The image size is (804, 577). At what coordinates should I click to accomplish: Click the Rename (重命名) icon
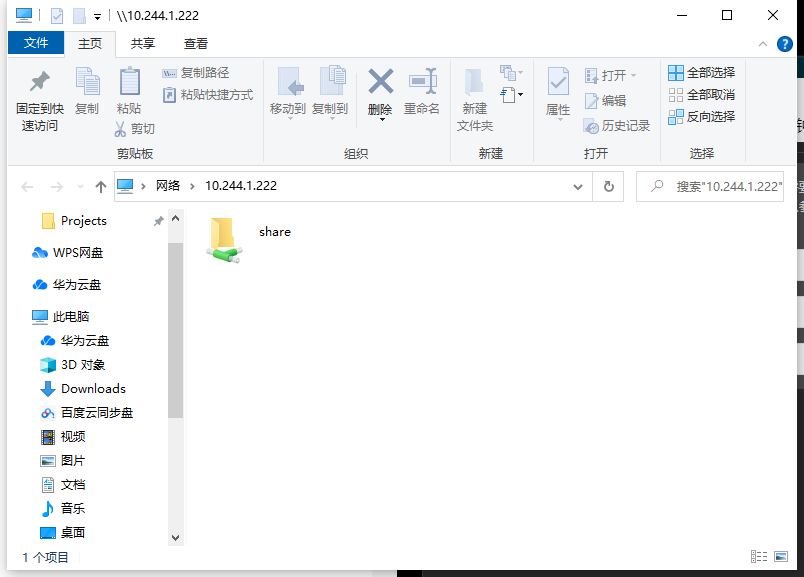(x=423, y=81)
